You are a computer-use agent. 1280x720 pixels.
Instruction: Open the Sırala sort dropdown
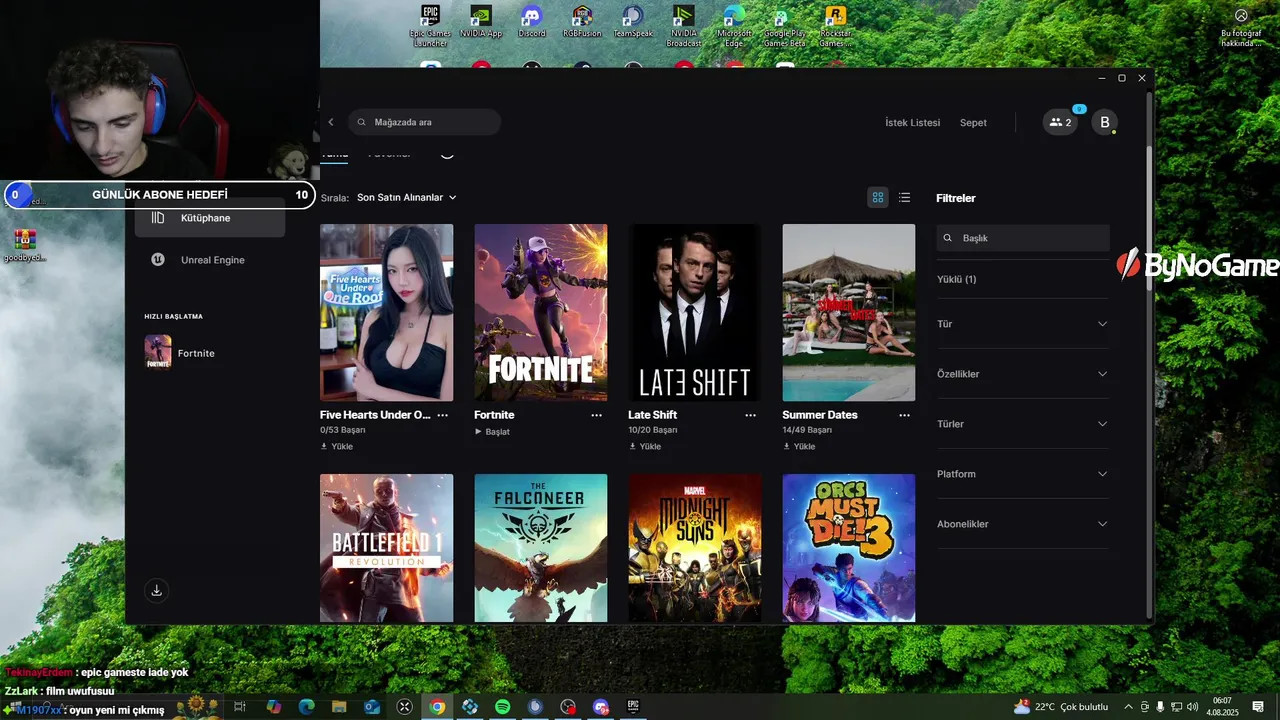[406, 198]
